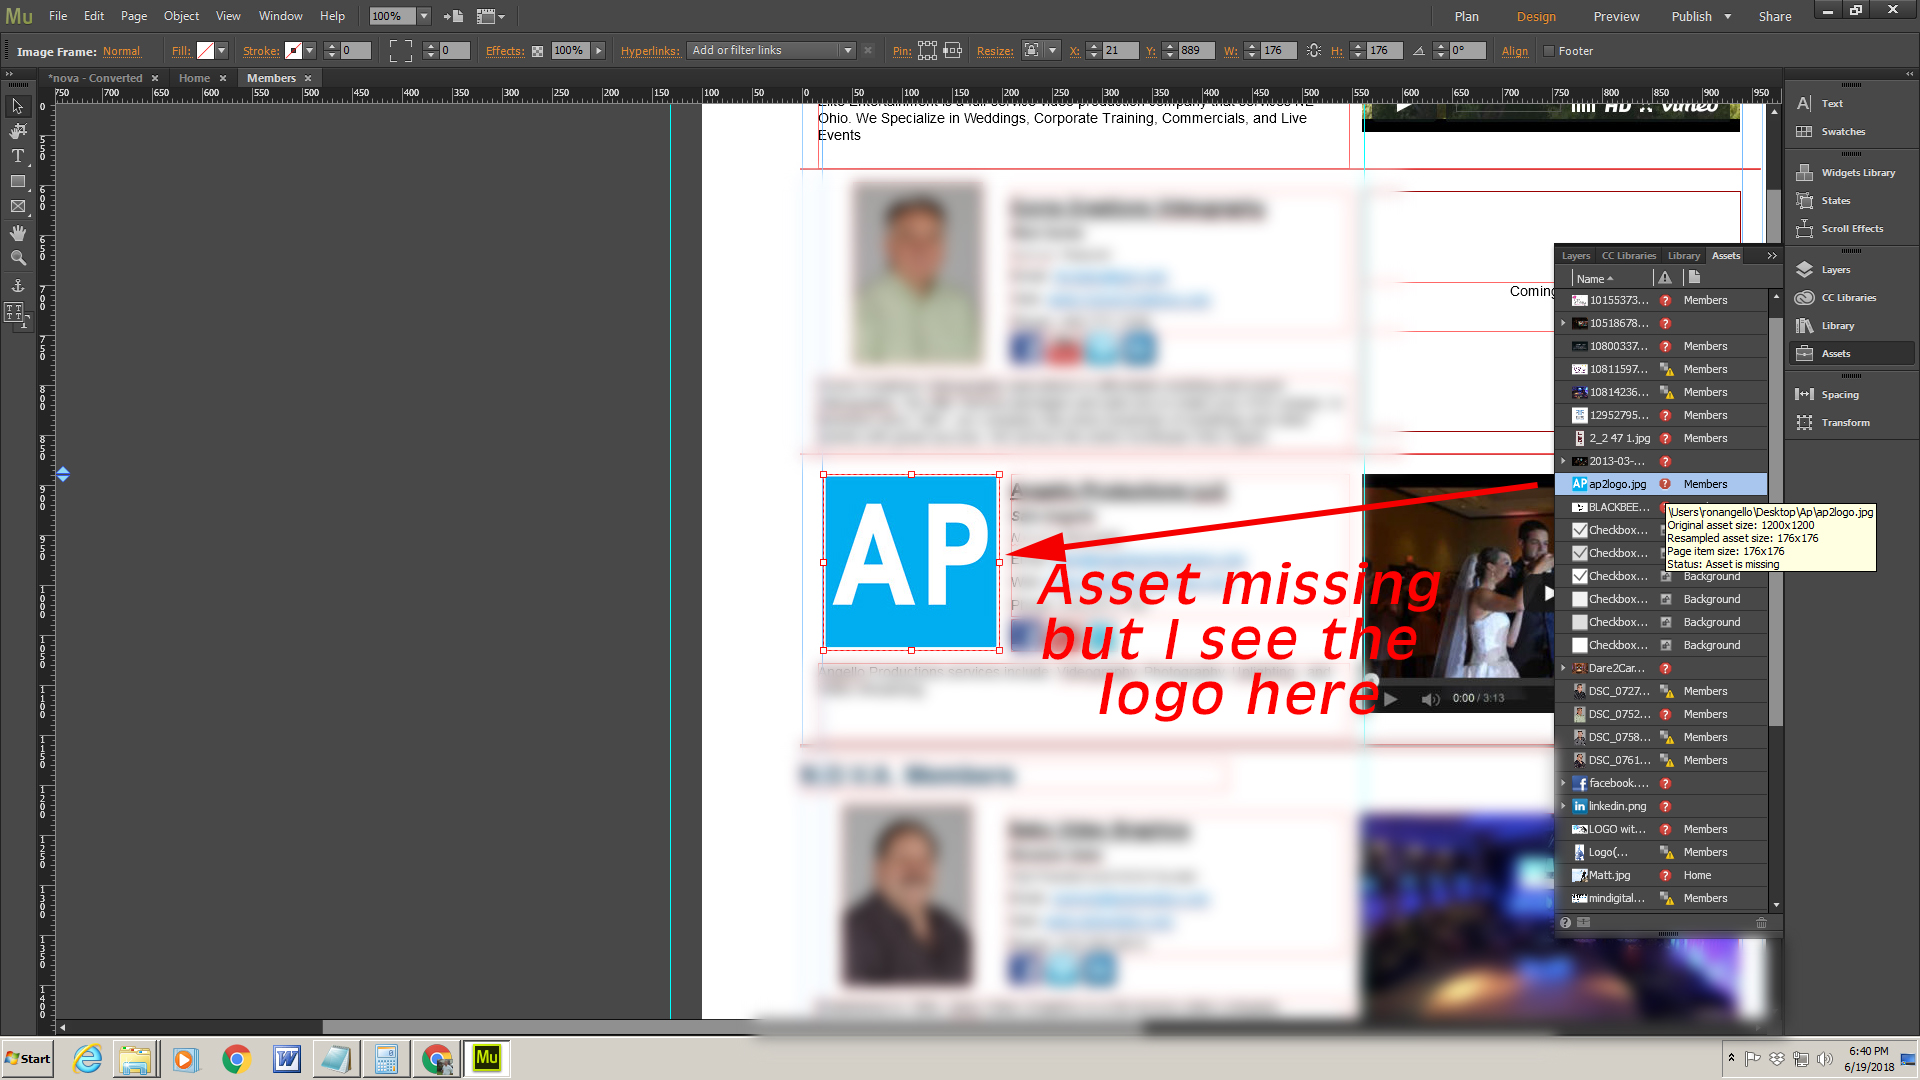This screenshot has height=1080, width=1920.
Task: Click the Windows Start button
Action: point(27,1059)
